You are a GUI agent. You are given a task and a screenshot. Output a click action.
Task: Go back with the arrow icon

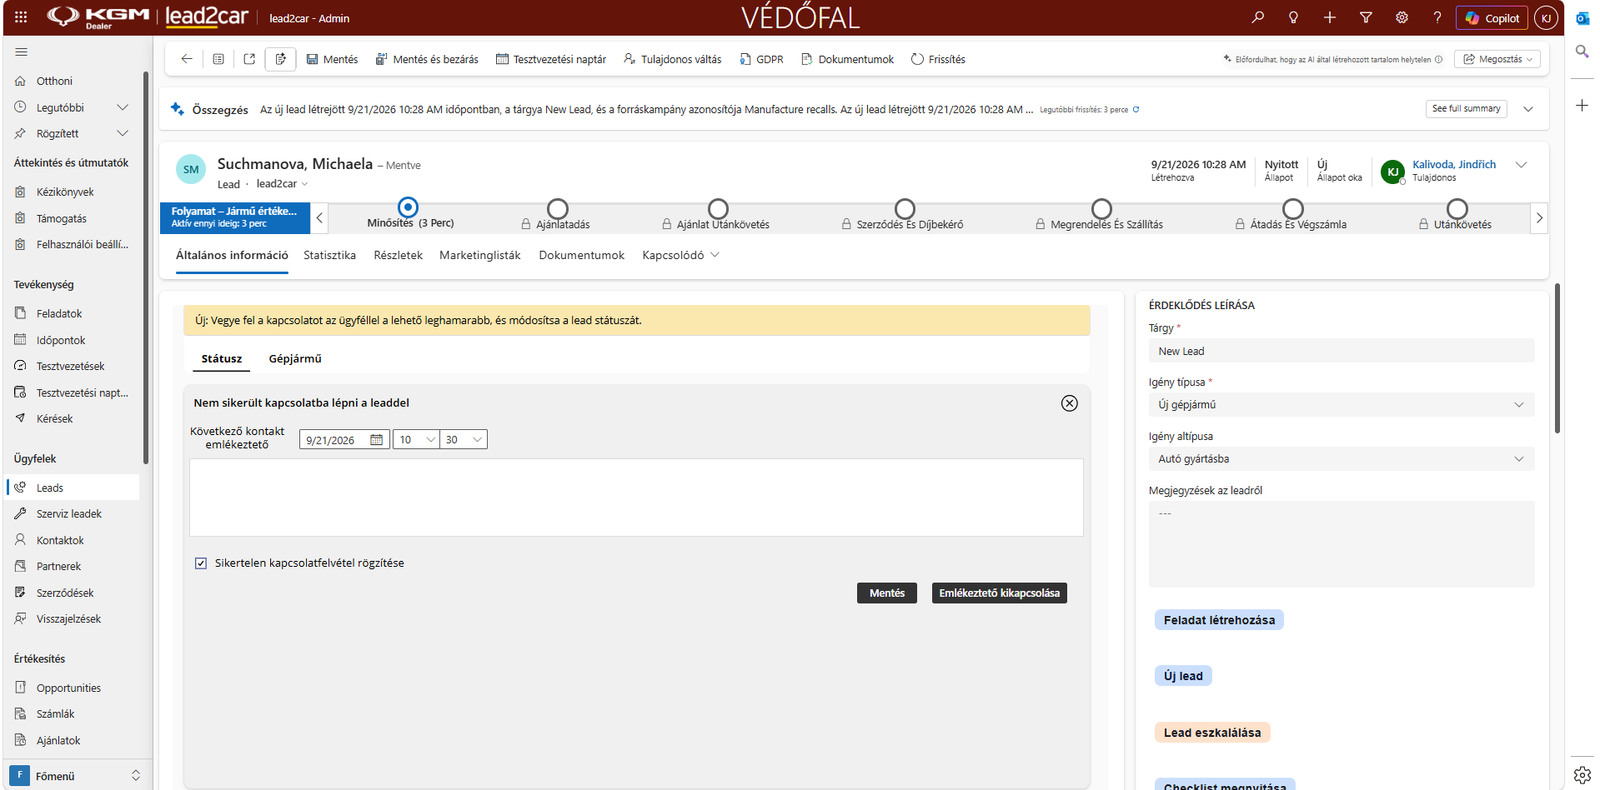(x=186, y=59)
